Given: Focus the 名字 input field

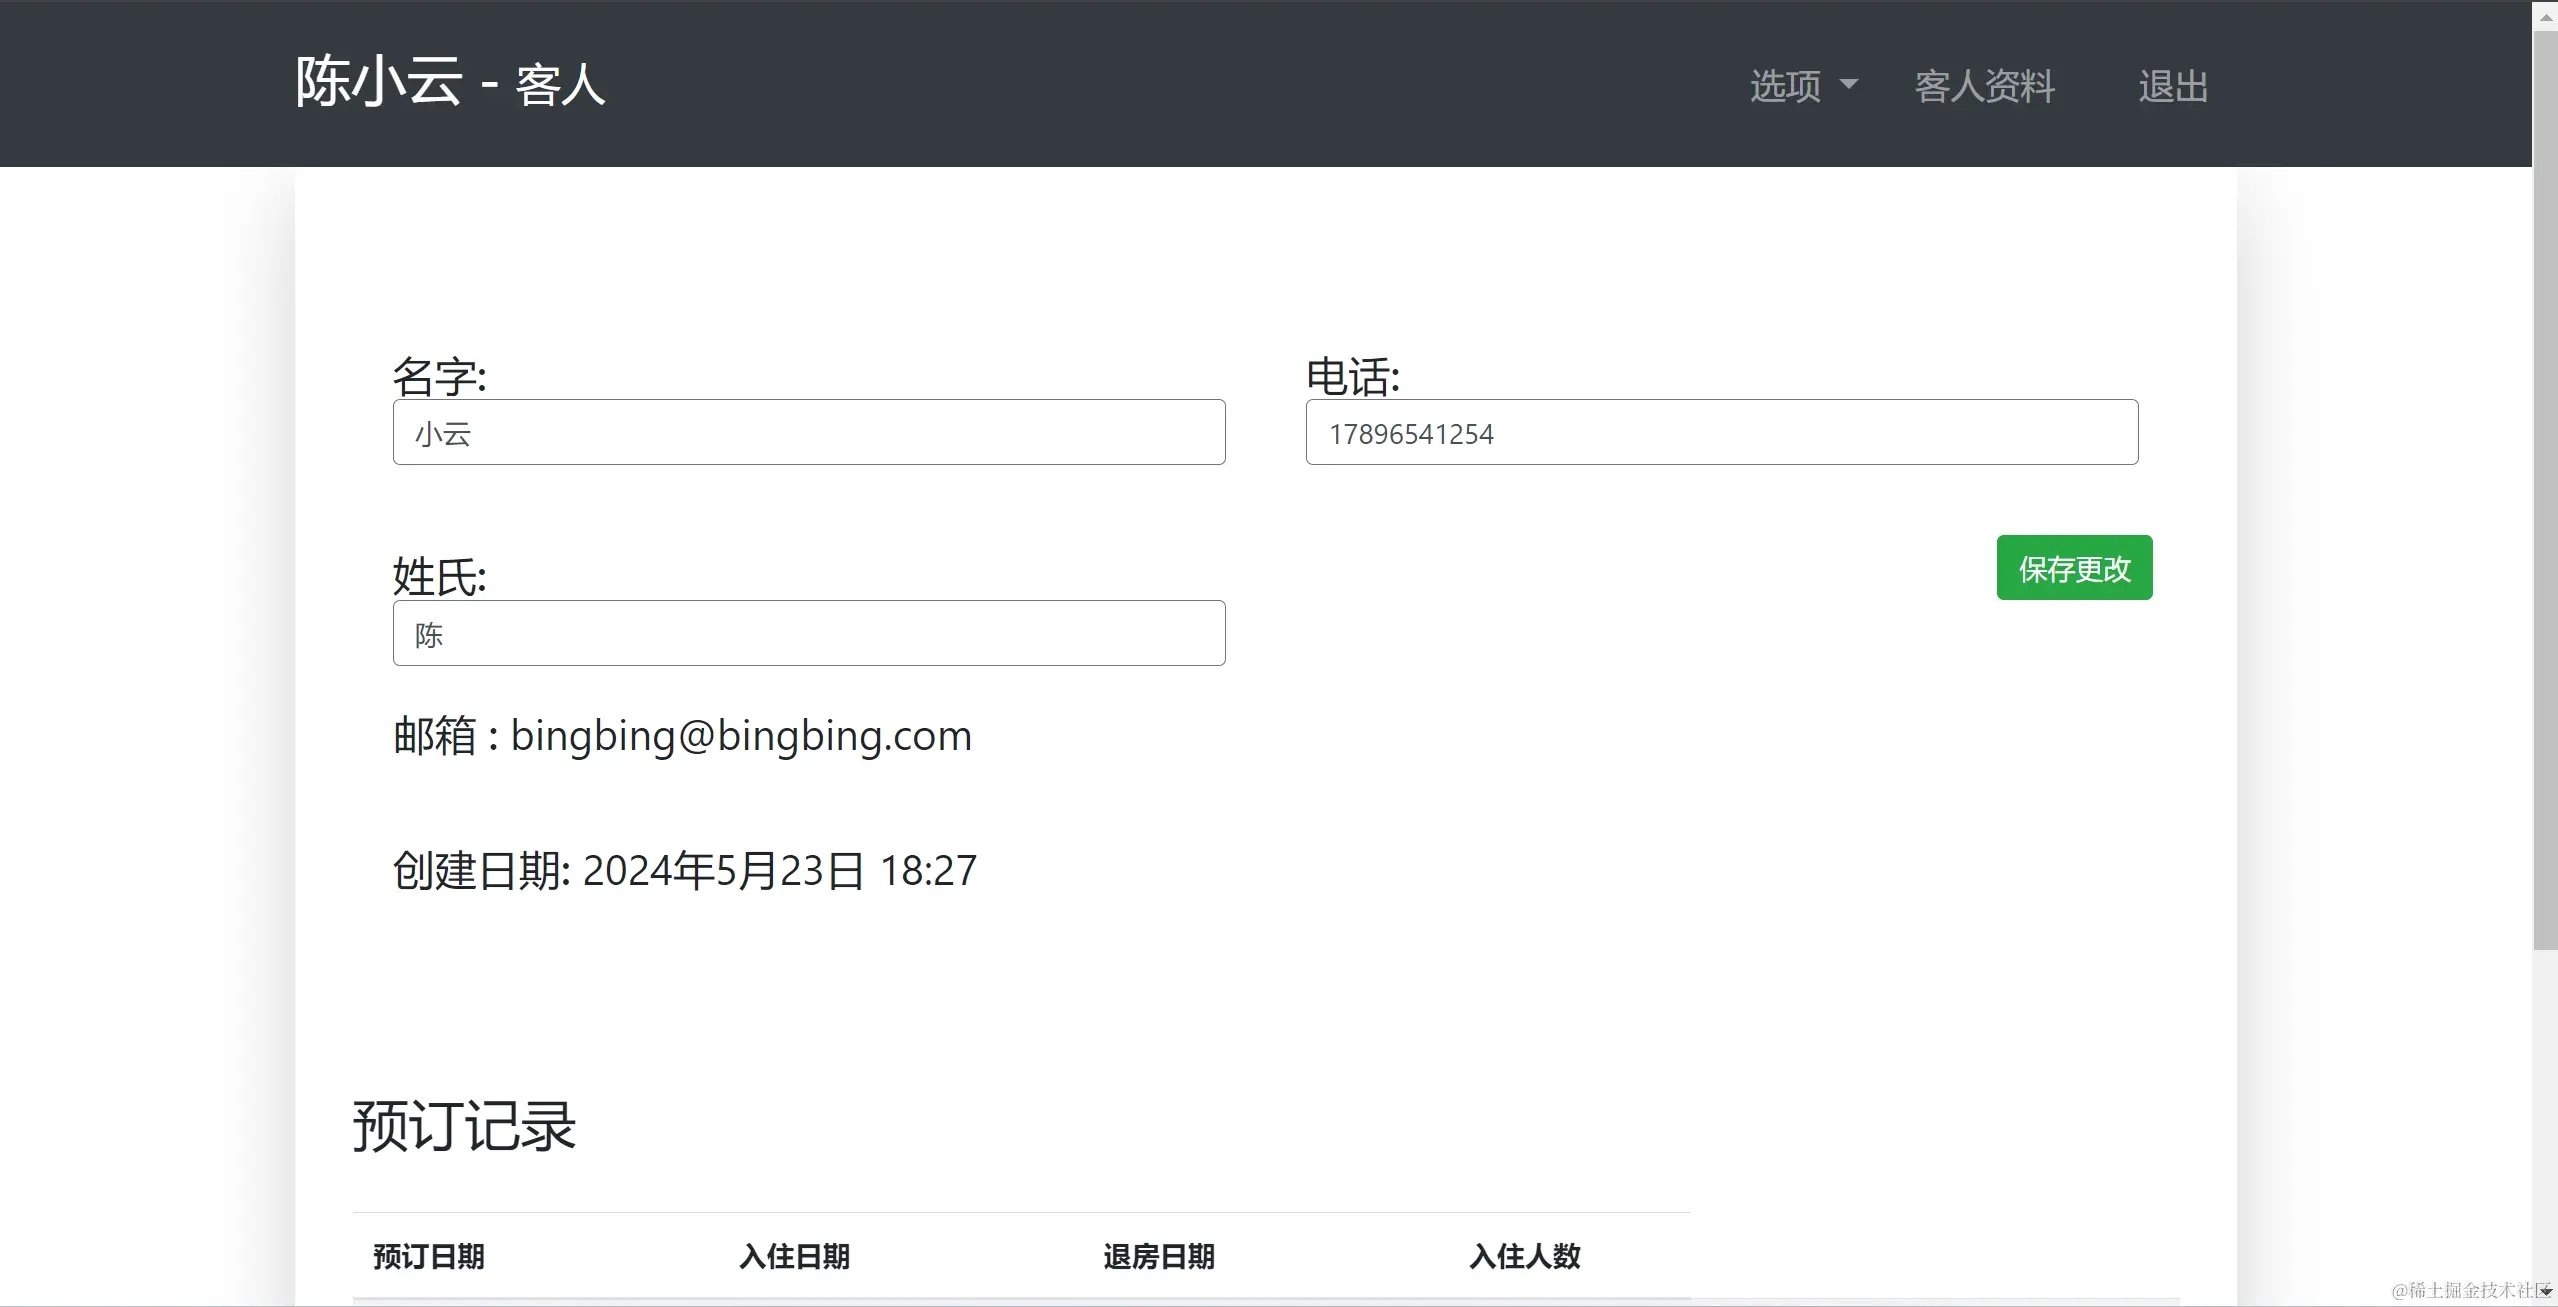Looking at the screenshot, I should point(808,432).
